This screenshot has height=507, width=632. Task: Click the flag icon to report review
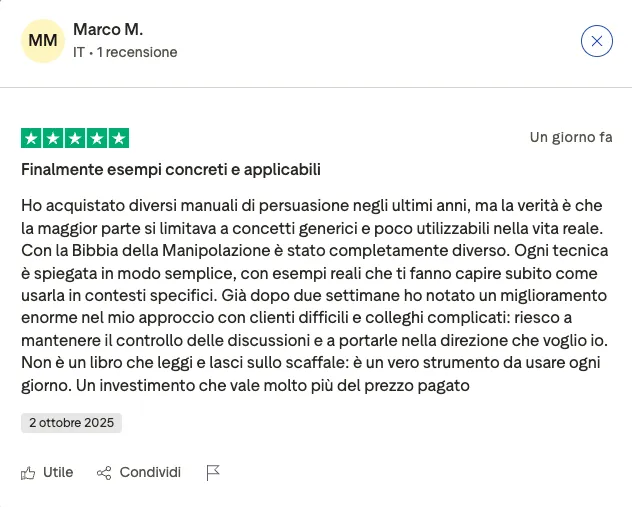[x=212, y=472]
